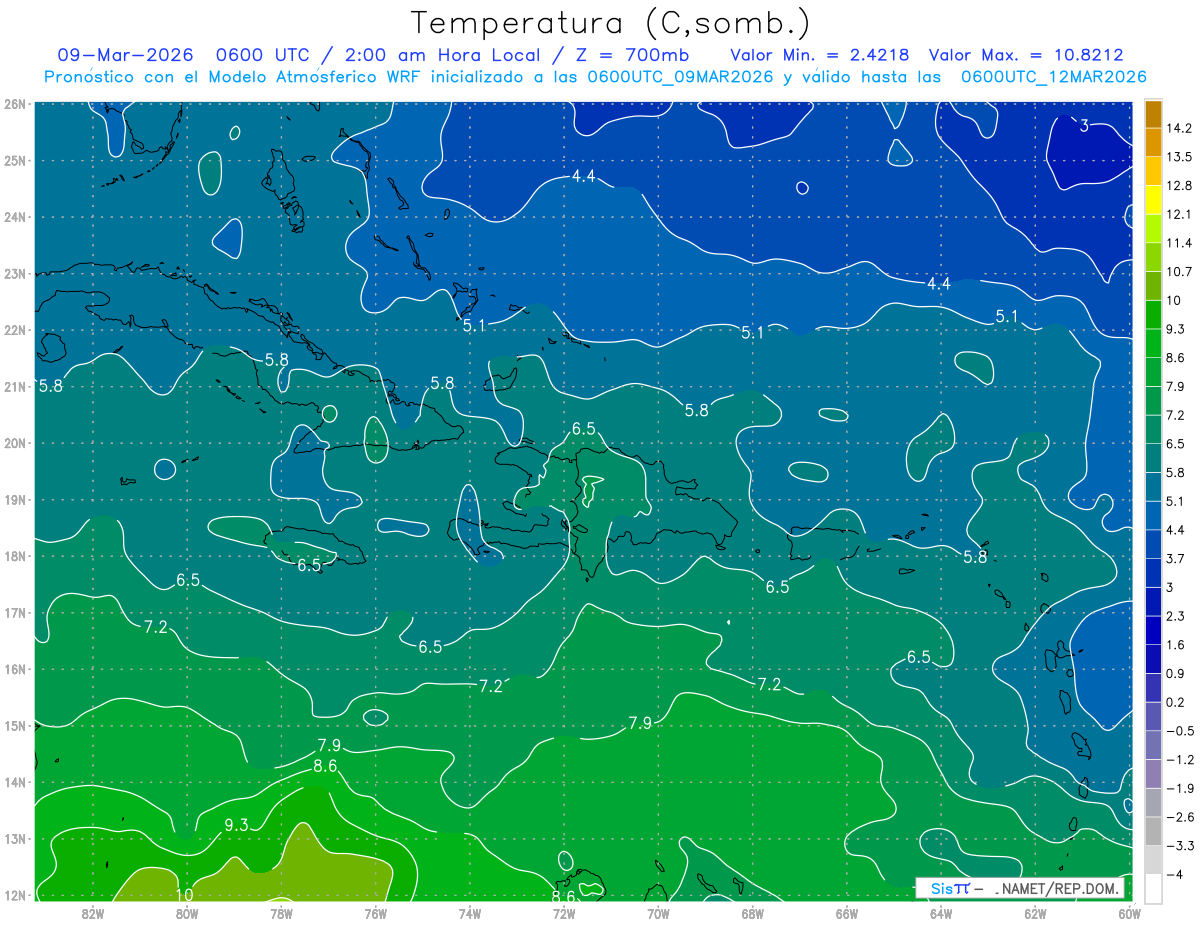1200x927 pixels.
Task: Click the 64W longitude axis label
Action: tap(940, 913)
